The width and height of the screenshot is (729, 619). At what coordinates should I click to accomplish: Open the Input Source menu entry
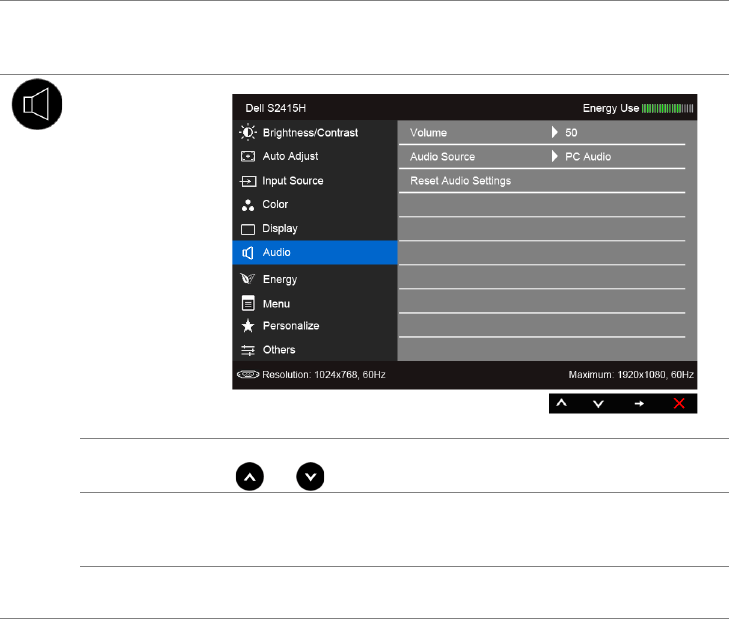click(x=315, y=181)
